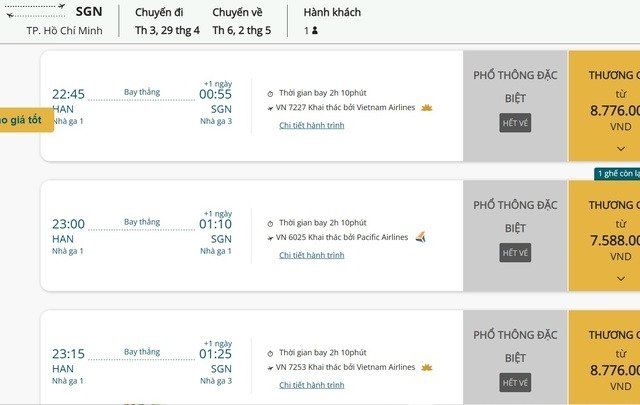Screen dimensions: 640x405
Task: Click the Pacific Airlines logo on VN 6025
Action: (x=420, y=237)
